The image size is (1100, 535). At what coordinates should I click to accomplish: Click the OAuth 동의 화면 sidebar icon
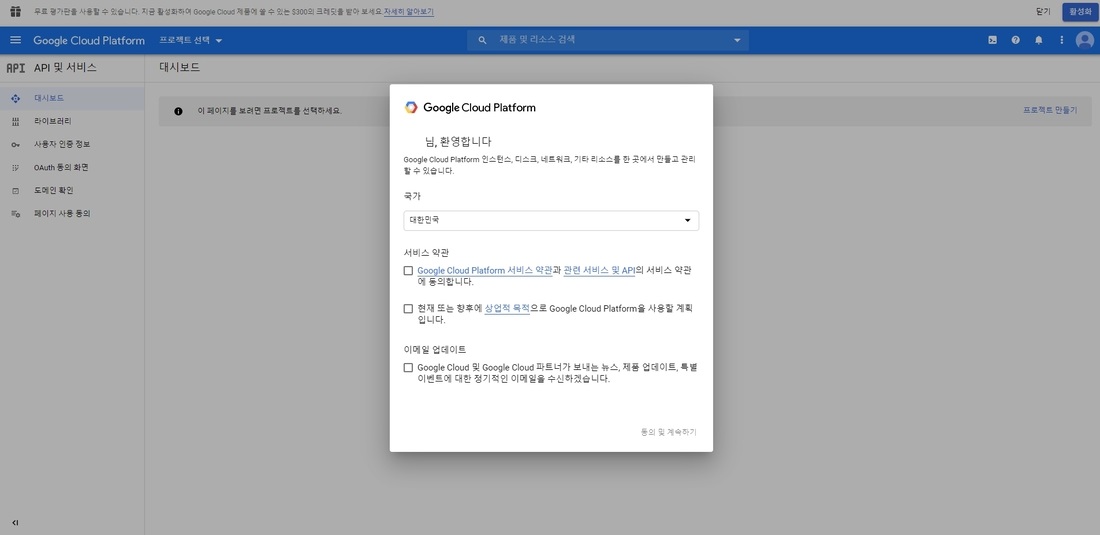pos(15,168)
